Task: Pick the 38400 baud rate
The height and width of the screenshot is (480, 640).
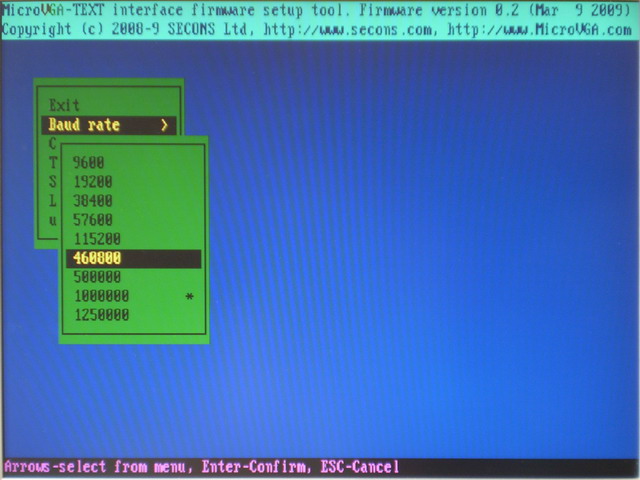Action: click(x=93, y=201)
